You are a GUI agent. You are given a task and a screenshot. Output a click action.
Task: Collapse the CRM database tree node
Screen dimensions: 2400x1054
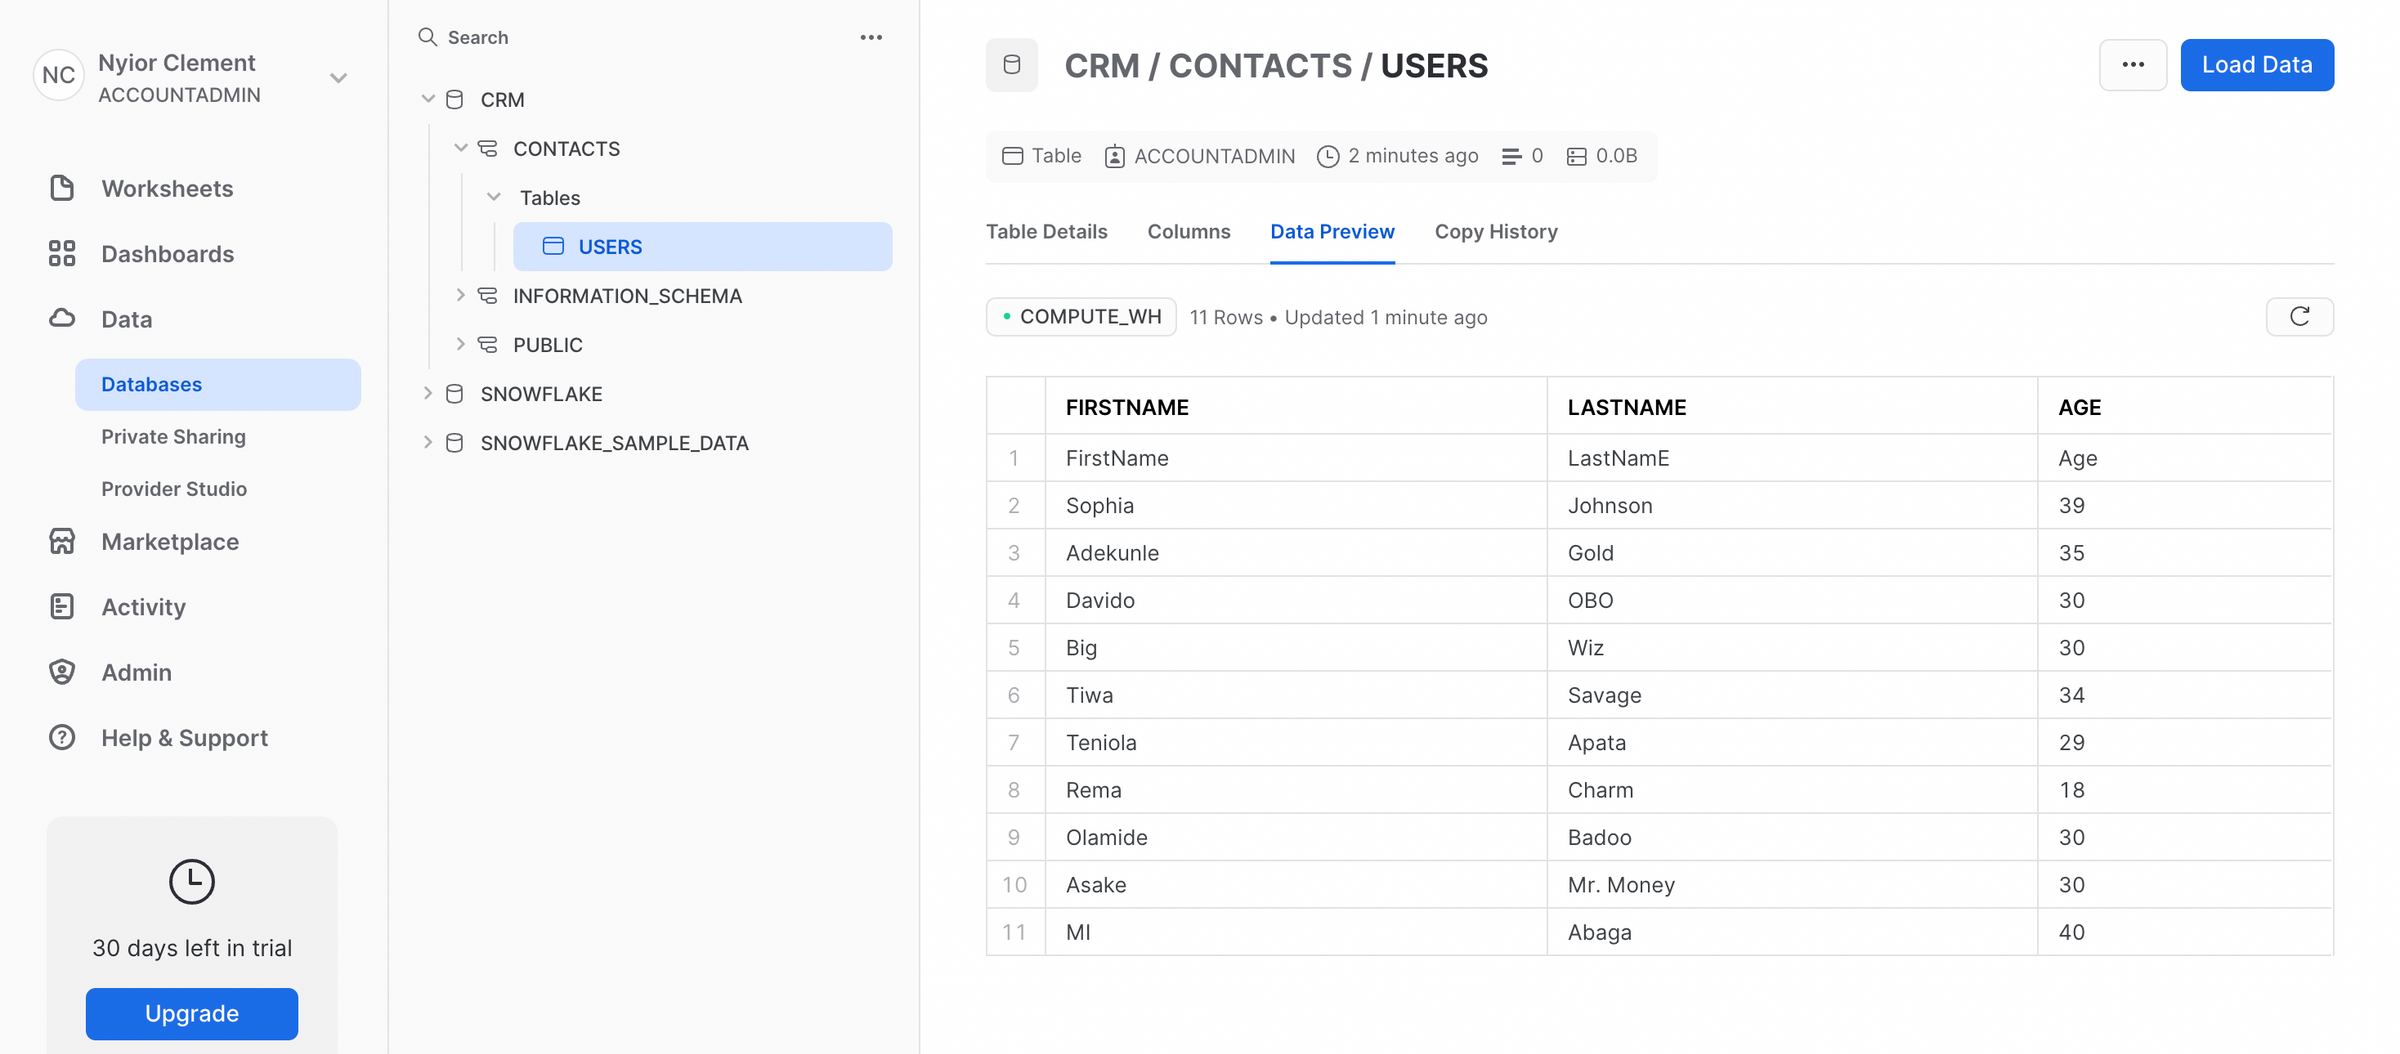[428, 99]
